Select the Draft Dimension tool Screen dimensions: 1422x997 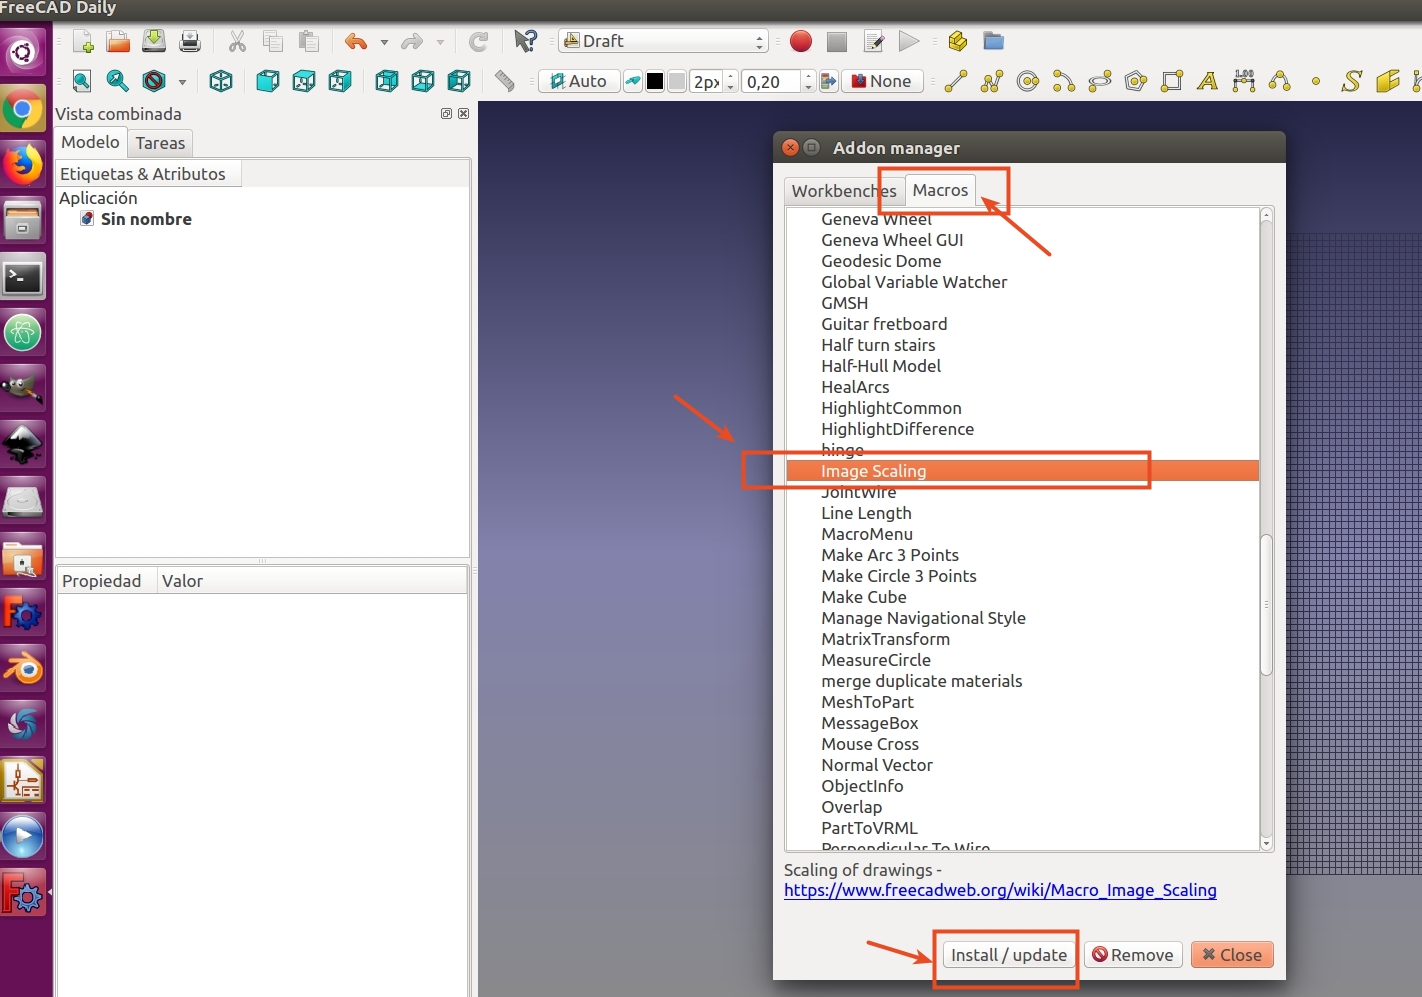coord(1244,81)
